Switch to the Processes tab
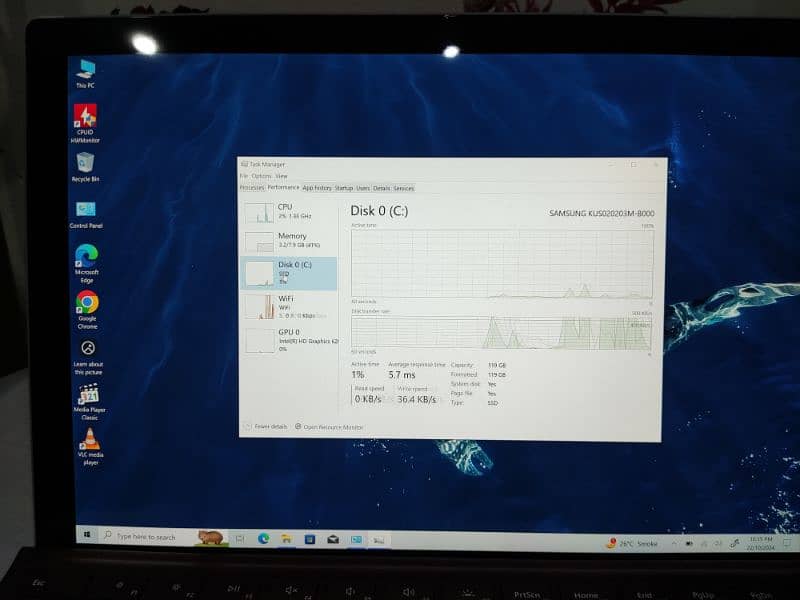Viewport: 800px width, 600px height. [x=252, y=188]
